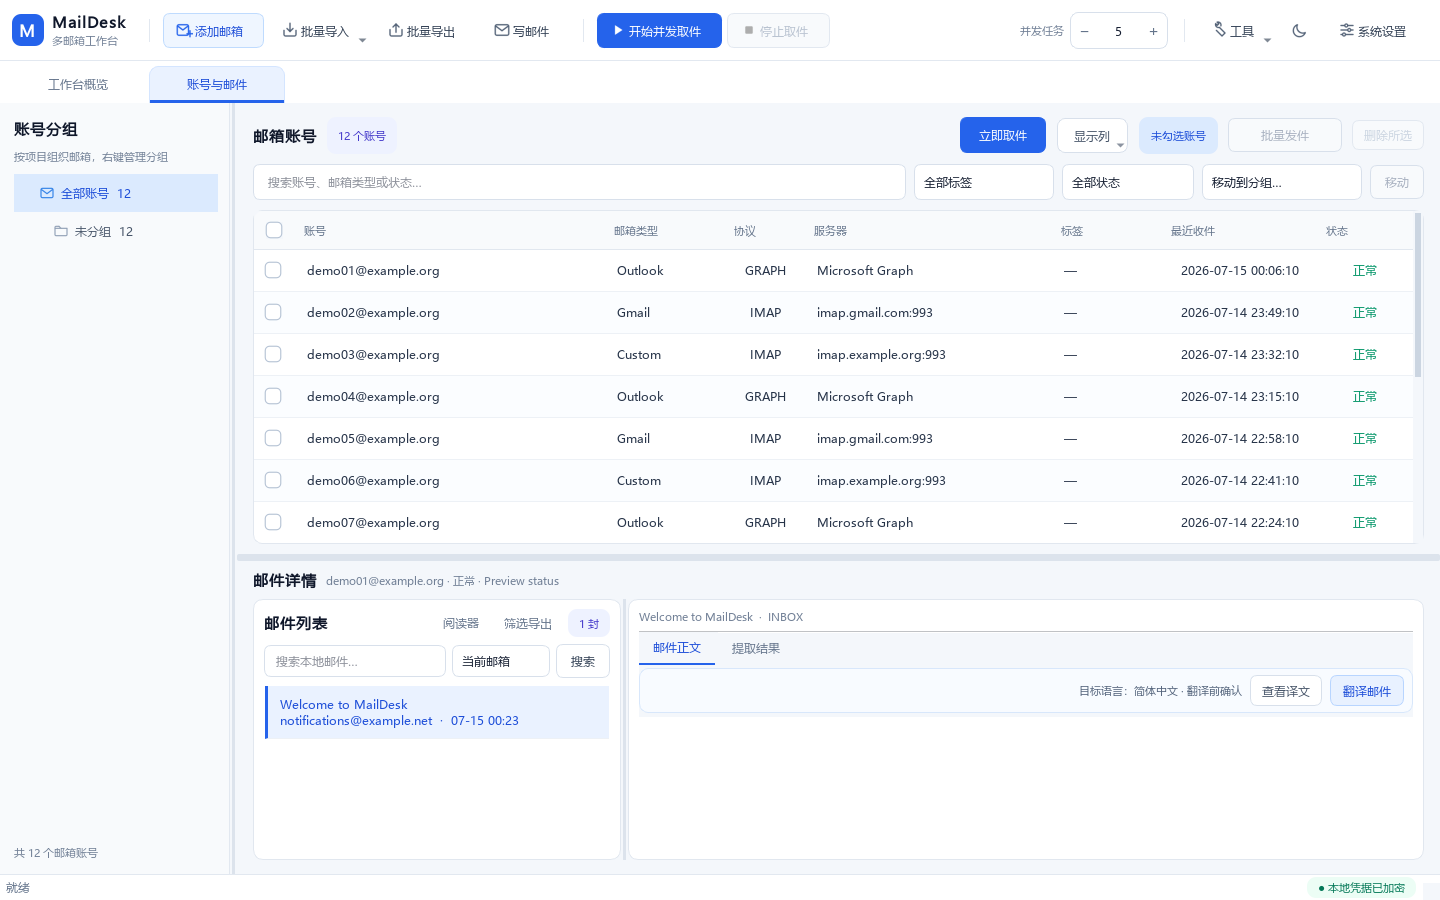Check the demo05@example.org row checkbox
Viewport: 1440px width, 900px height.
273,438
